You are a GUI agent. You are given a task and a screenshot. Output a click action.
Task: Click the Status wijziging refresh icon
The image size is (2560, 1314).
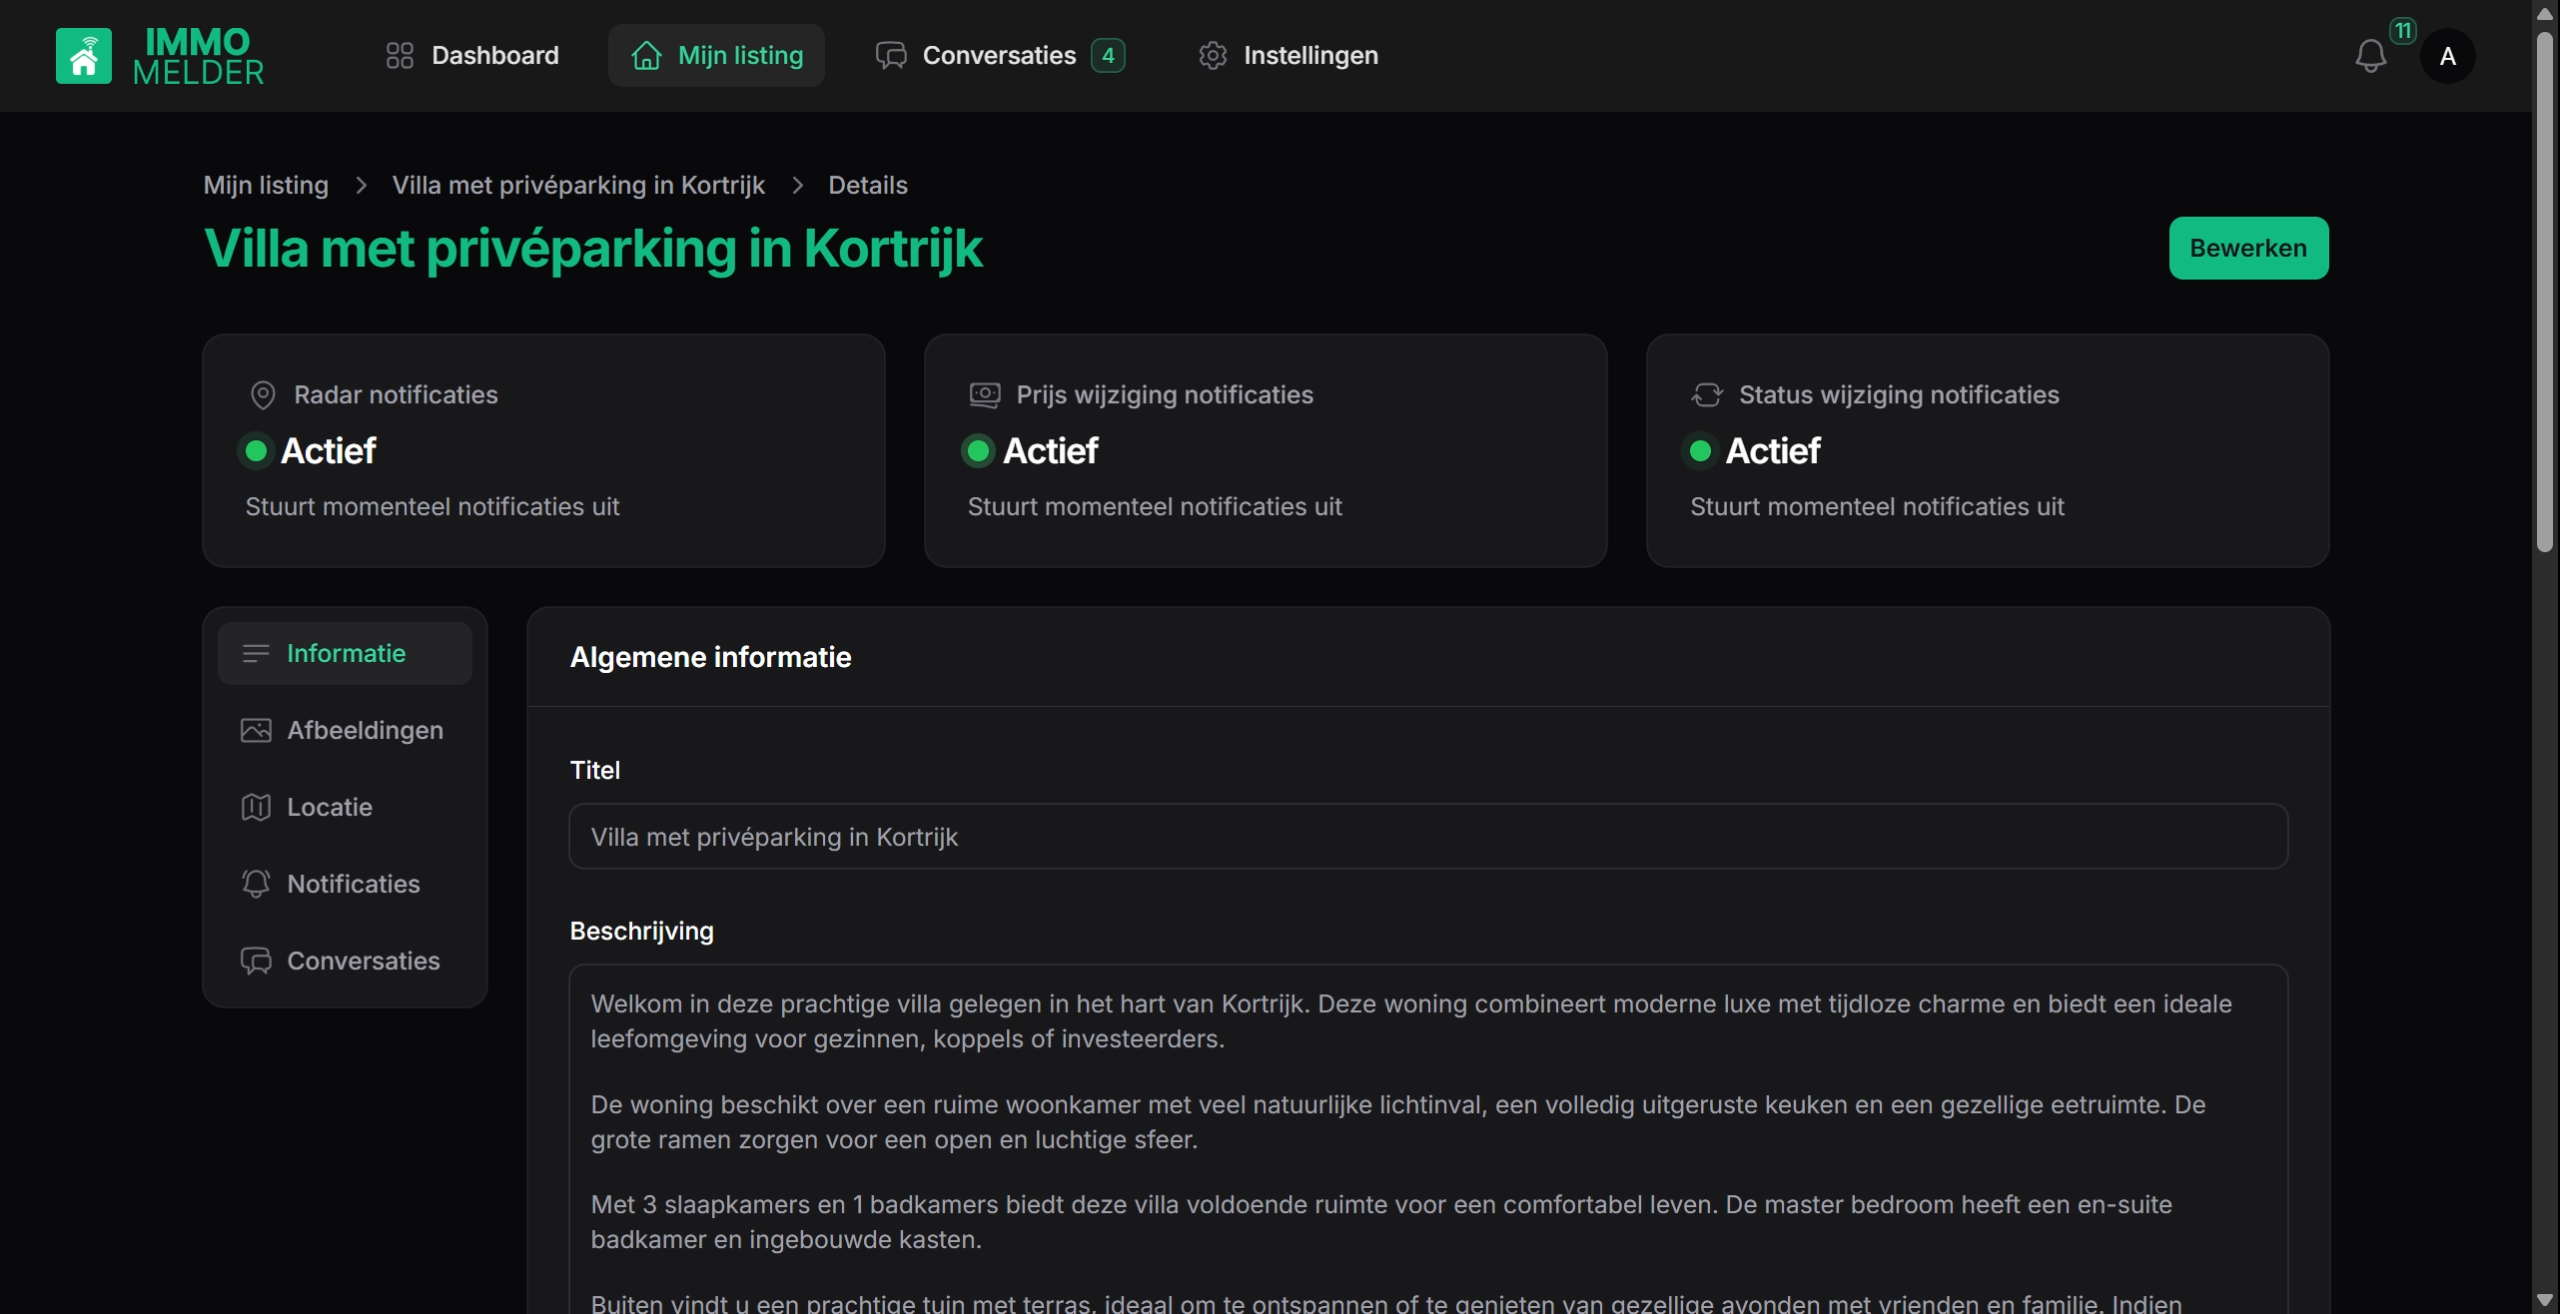(1707, 395)
